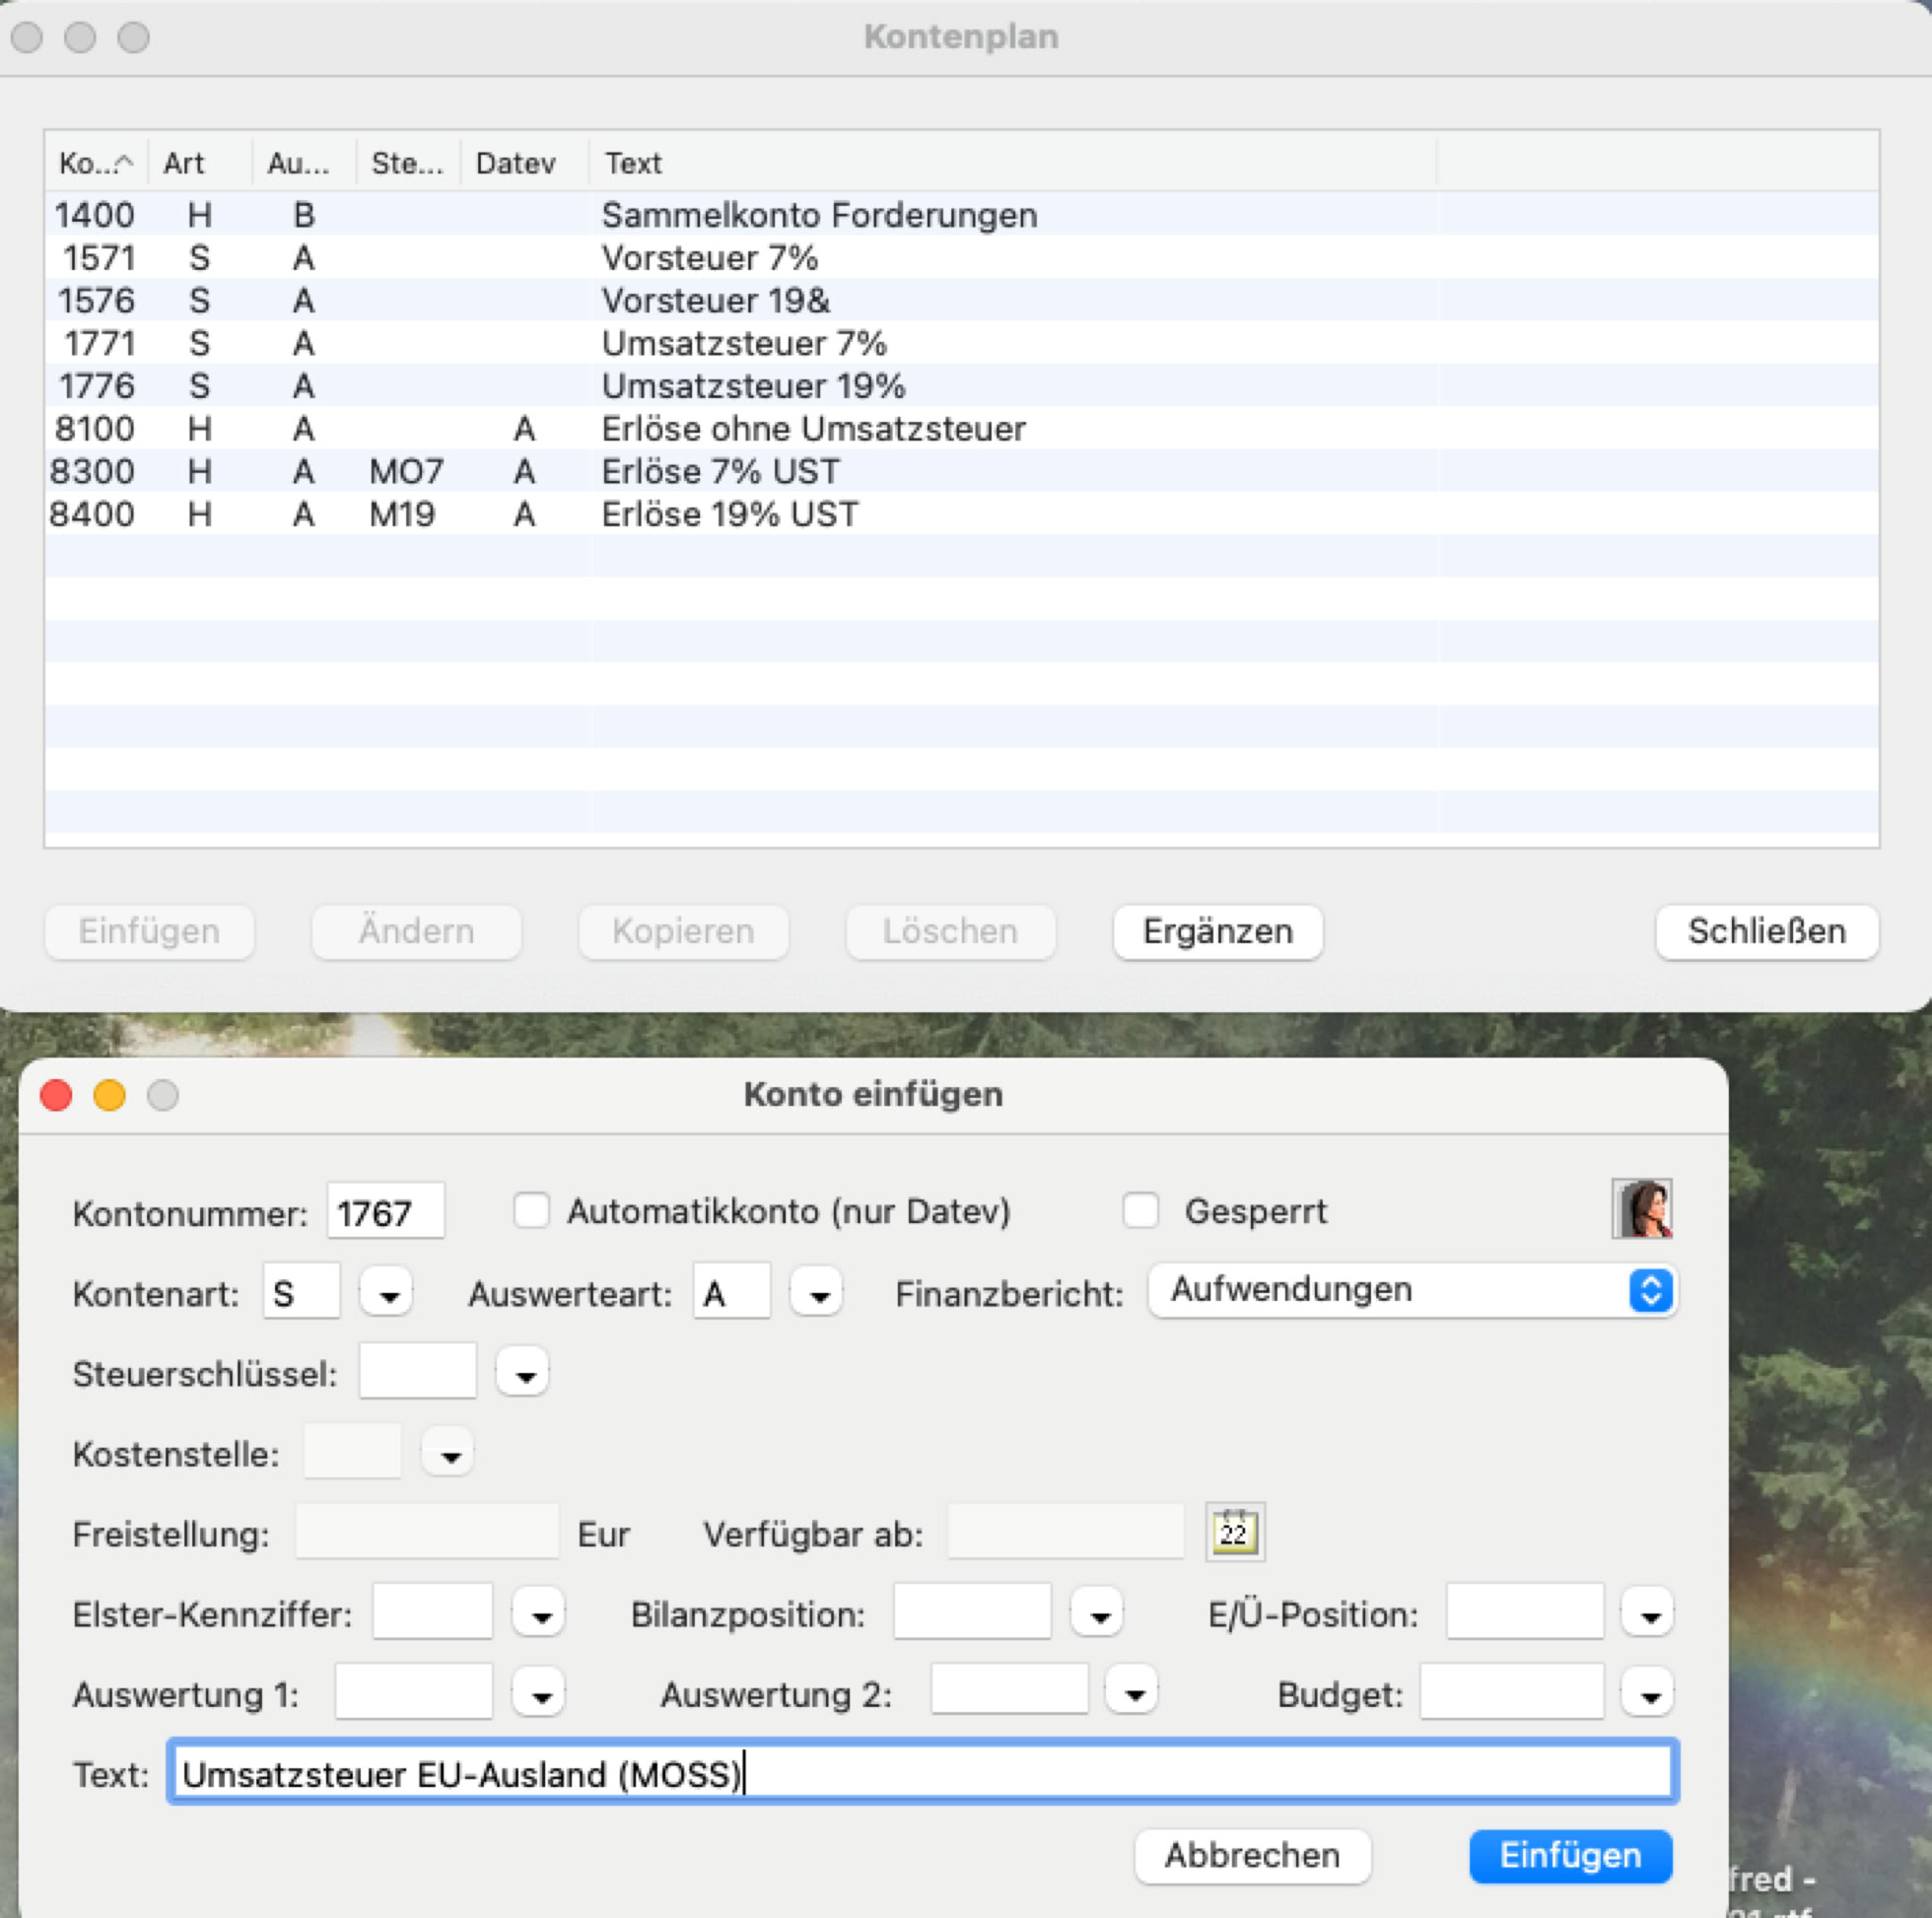This screenshot has width=1932, height=1918.
Task: Click into the Kontonummer input field
Action: pos(385,1212)
